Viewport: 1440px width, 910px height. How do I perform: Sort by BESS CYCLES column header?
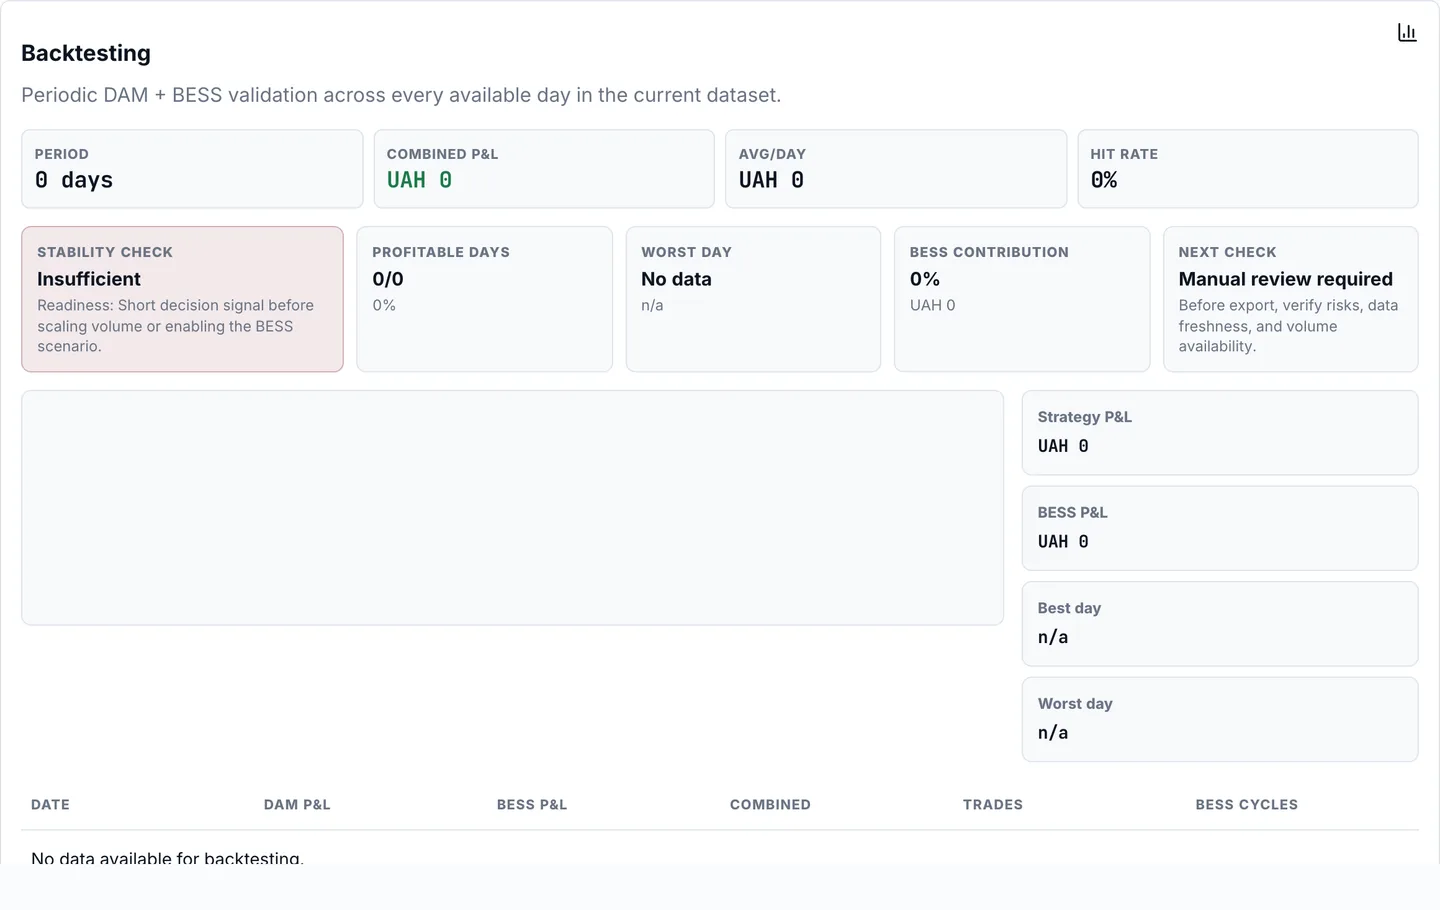pyautogui.click(x=1247, y=804)
